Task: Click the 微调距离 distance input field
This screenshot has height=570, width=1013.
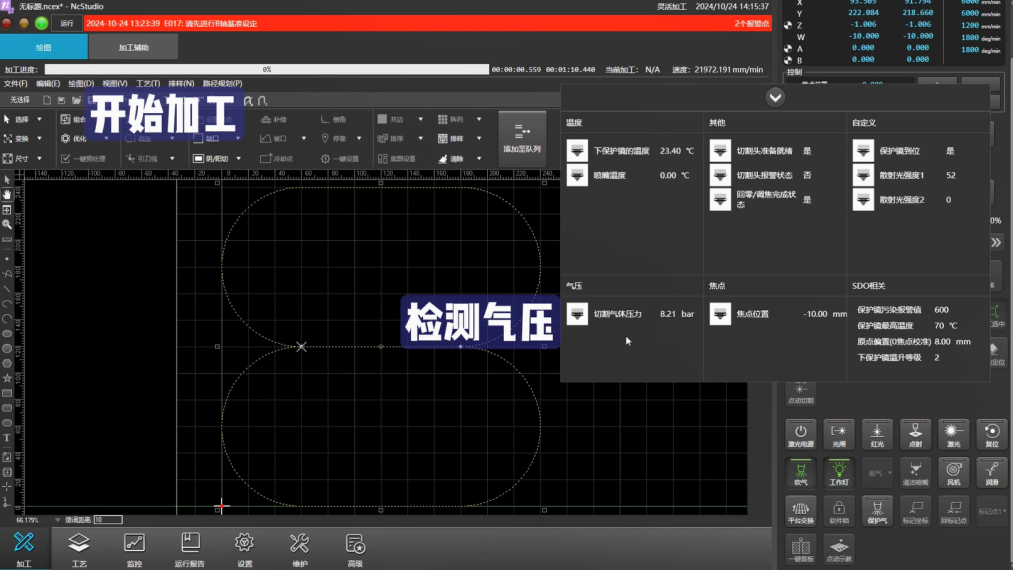Action: [107, 520]
